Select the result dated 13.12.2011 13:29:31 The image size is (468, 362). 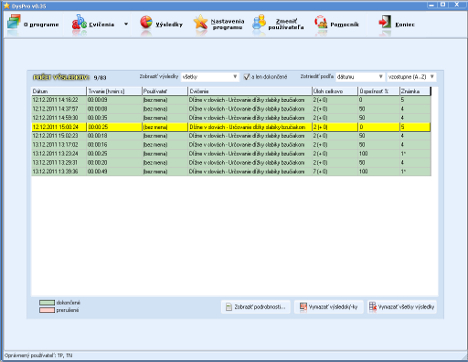click(231, 163)
